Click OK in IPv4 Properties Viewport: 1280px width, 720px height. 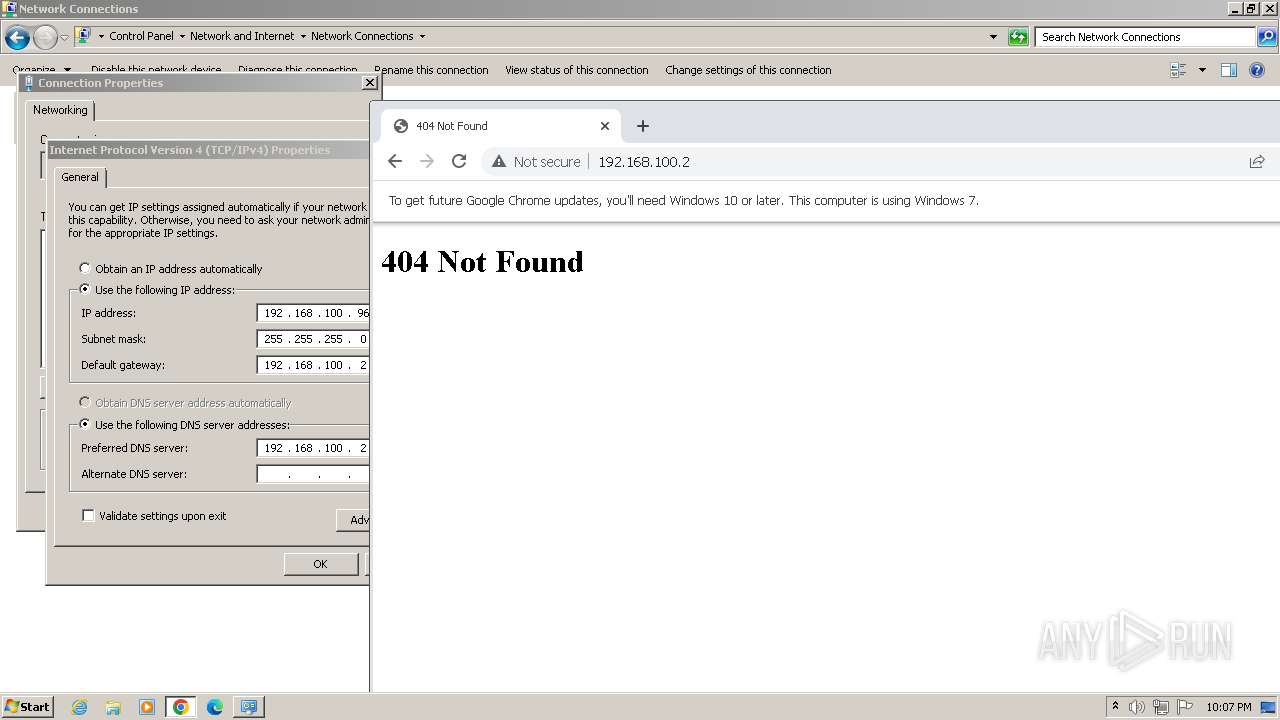click(320, 564)
